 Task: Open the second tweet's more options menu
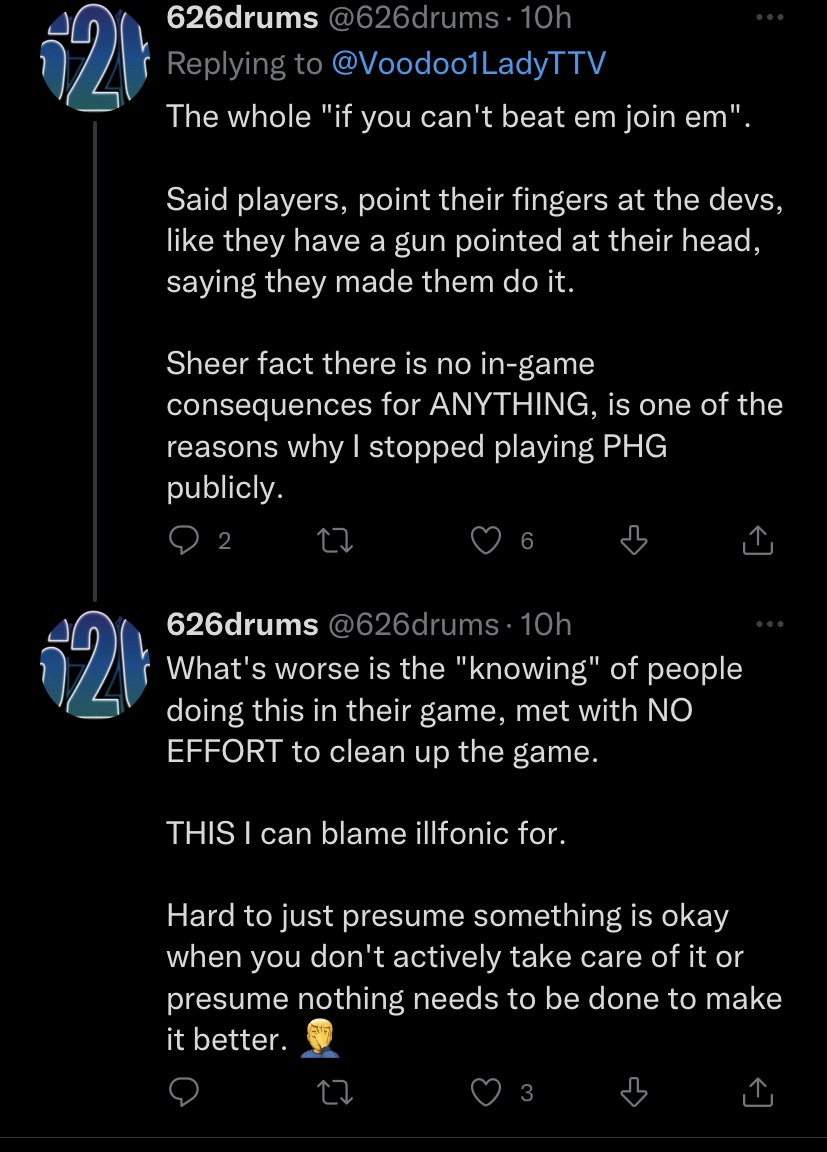coord(769,624)
